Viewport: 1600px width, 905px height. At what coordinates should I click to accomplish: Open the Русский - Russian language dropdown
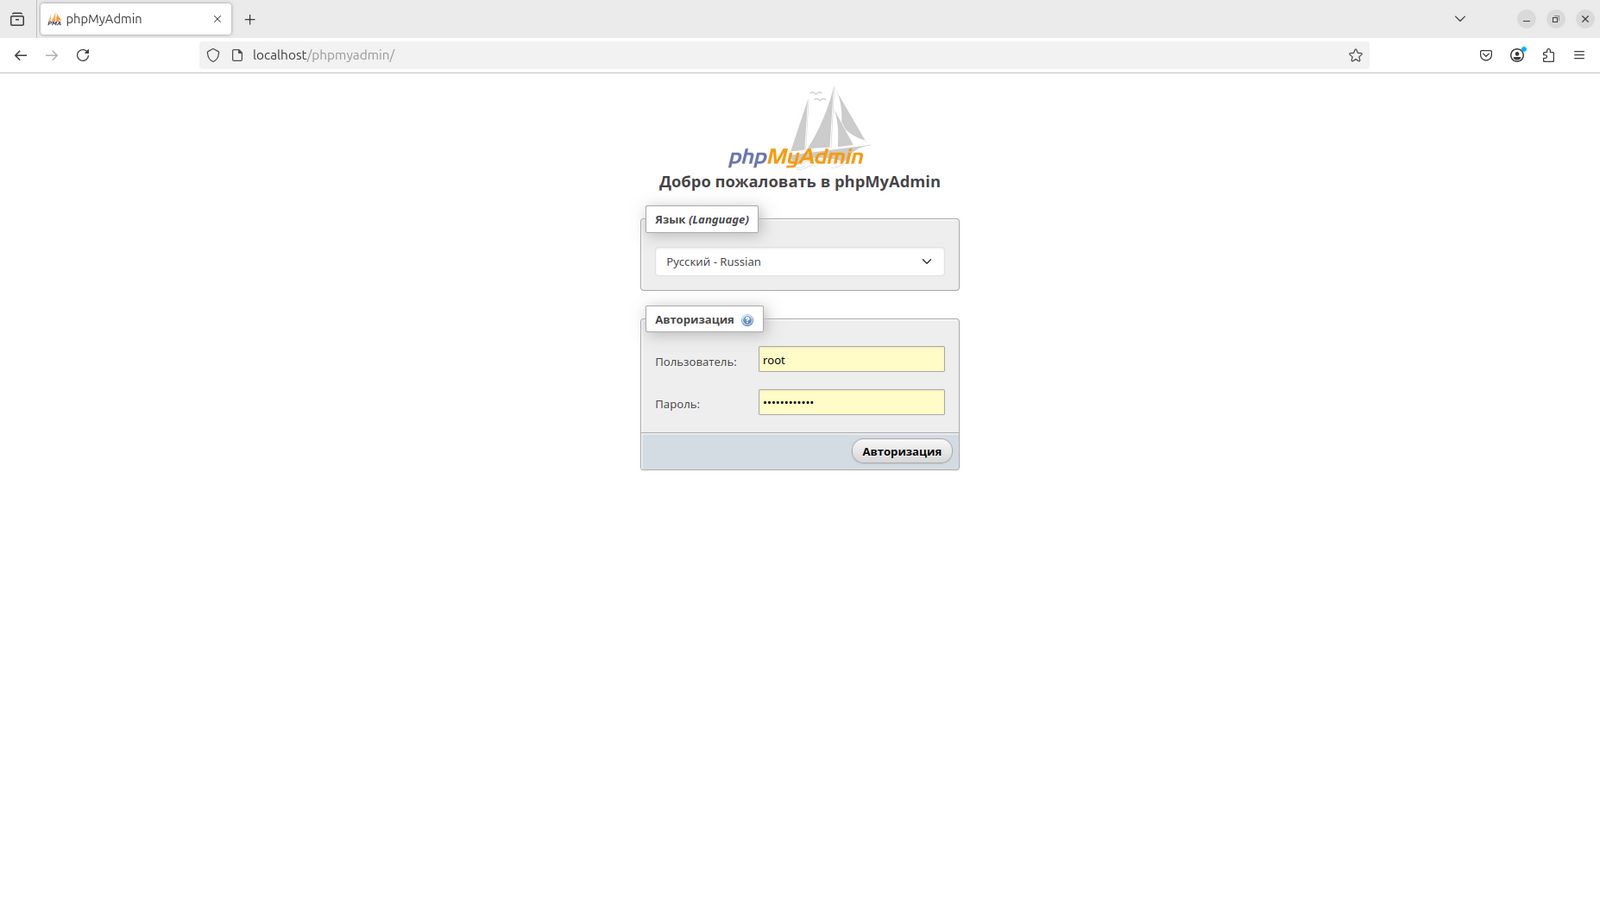[799, 262]
